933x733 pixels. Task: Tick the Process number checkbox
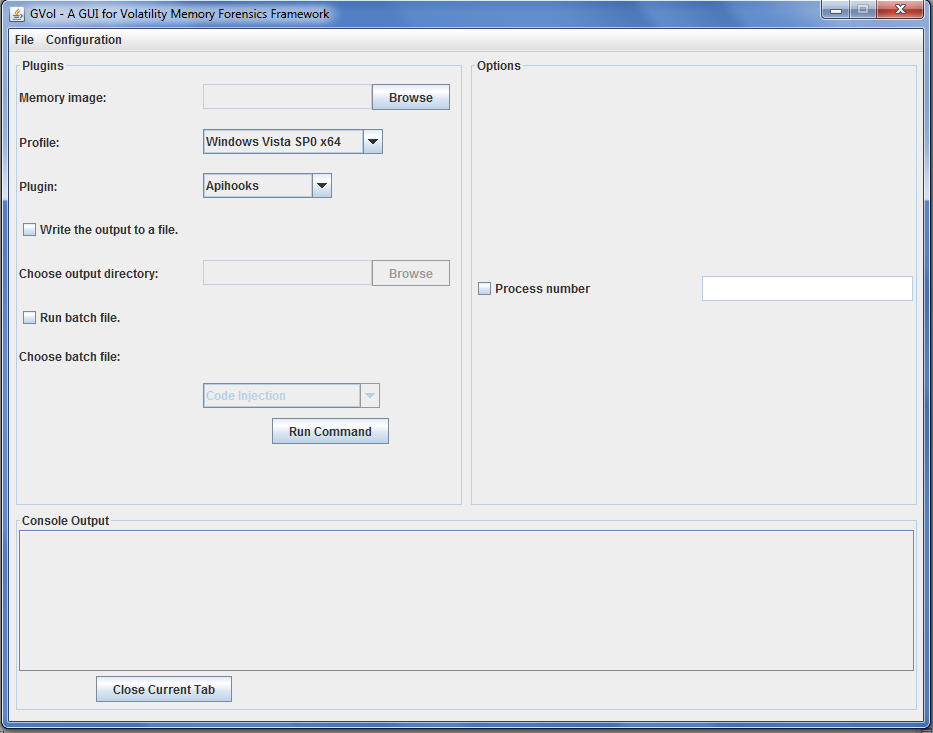(x=484, y=289)
